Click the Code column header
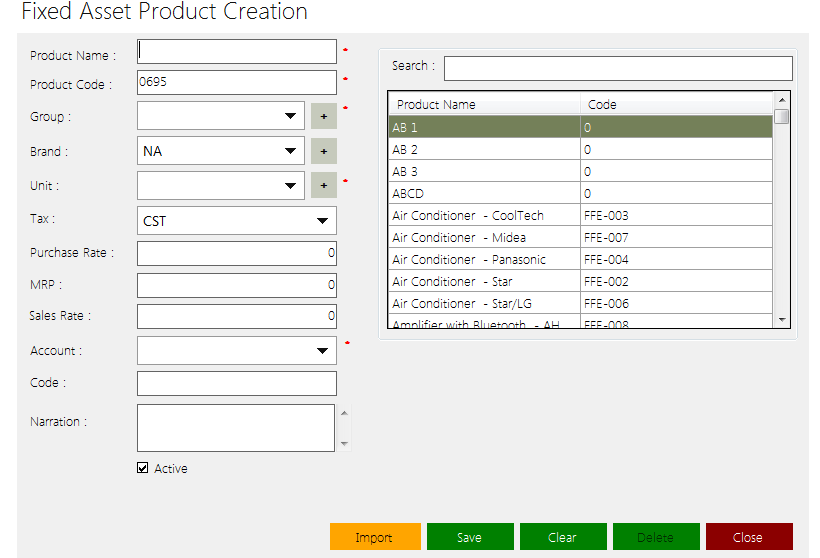Viewport: 820px width, 558px height. click(x=676, y=104)
